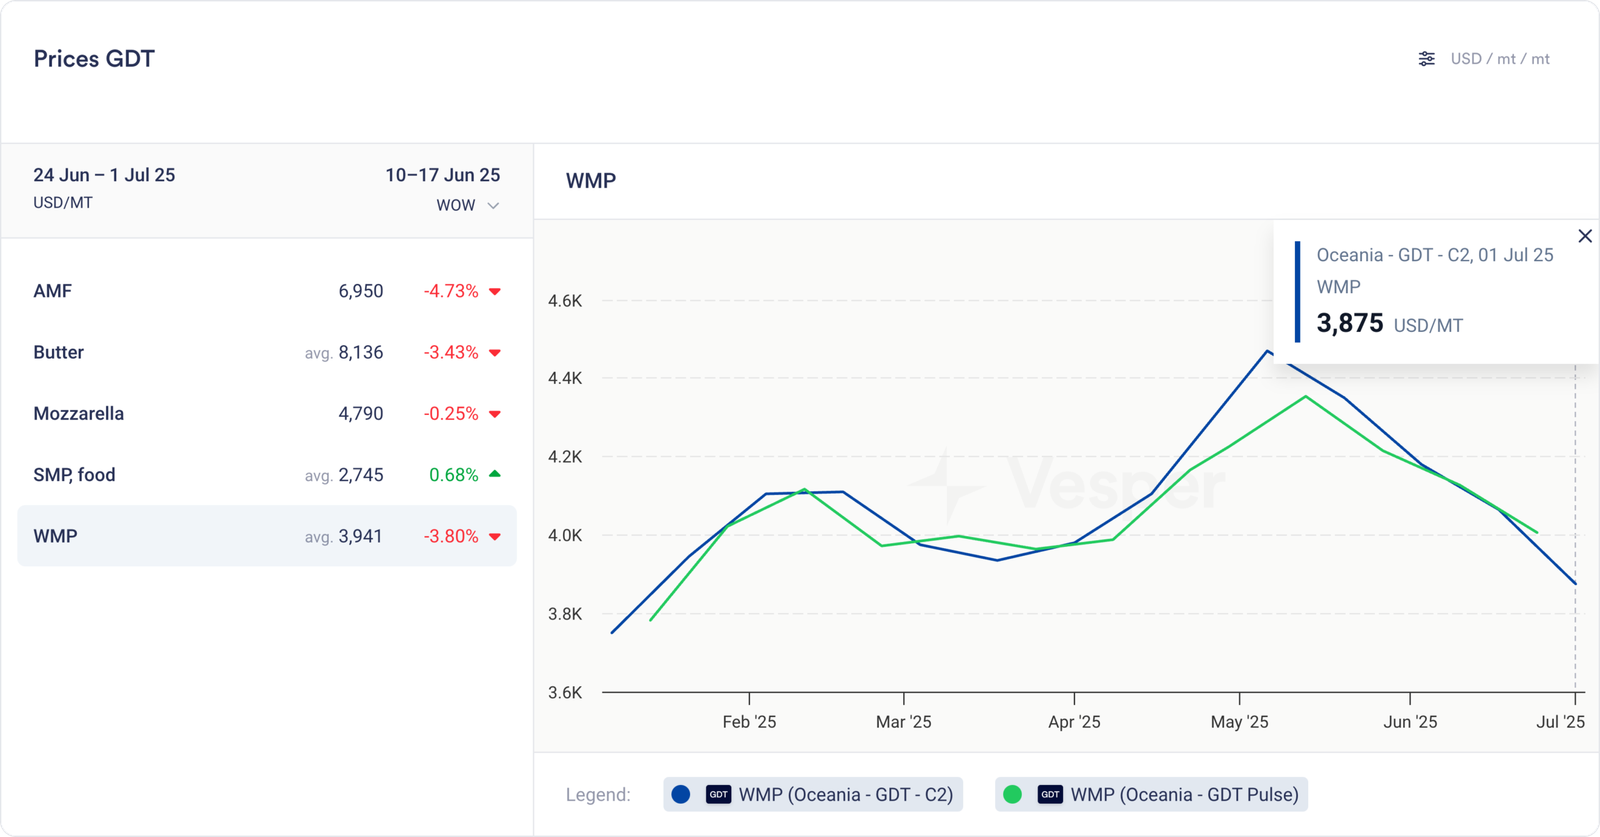1600x837 pixels.
Task: Select the Mozzarella price row
Action: pos(266,413)
